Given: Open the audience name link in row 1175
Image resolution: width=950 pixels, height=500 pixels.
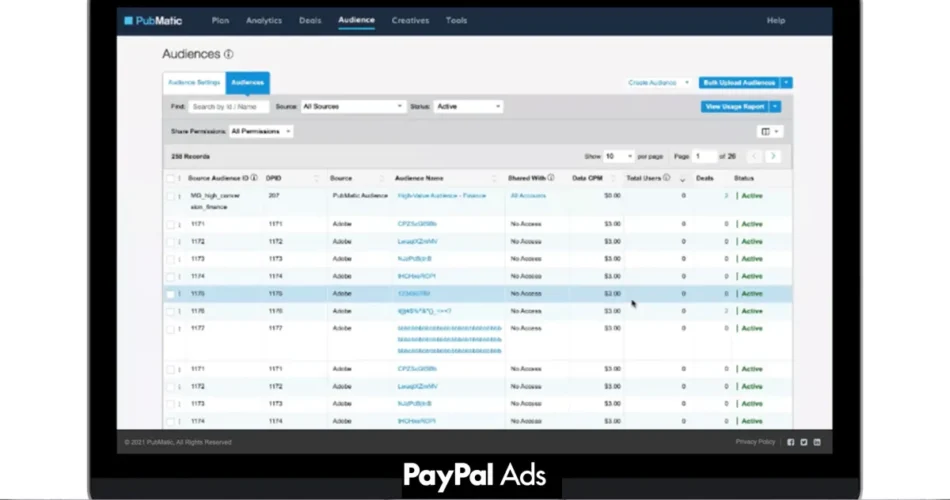Looking at the screenshot, I should tap(414, 294).
